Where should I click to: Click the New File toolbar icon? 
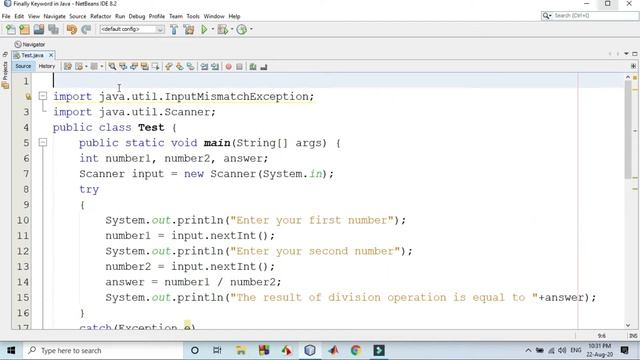11,29
